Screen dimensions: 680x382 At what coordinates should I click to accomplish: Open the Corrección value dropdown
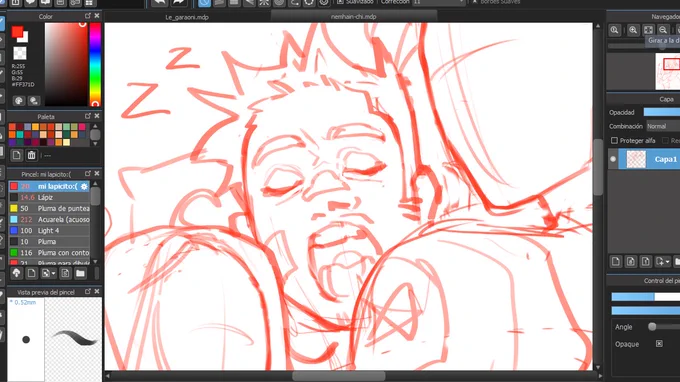point(438,3)
